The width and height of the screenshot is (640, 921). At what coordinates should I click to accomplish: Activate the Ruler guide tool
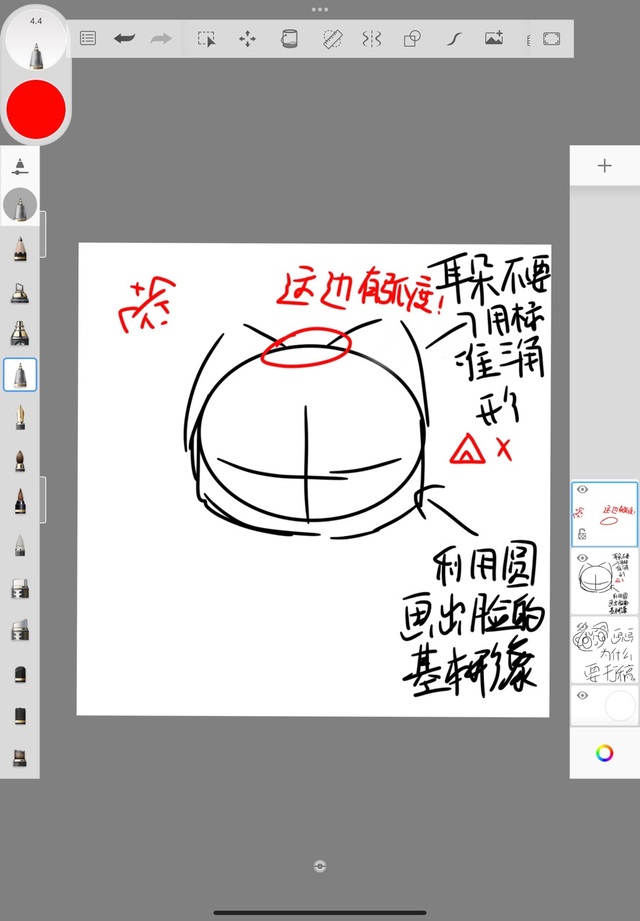pos(332,38)
